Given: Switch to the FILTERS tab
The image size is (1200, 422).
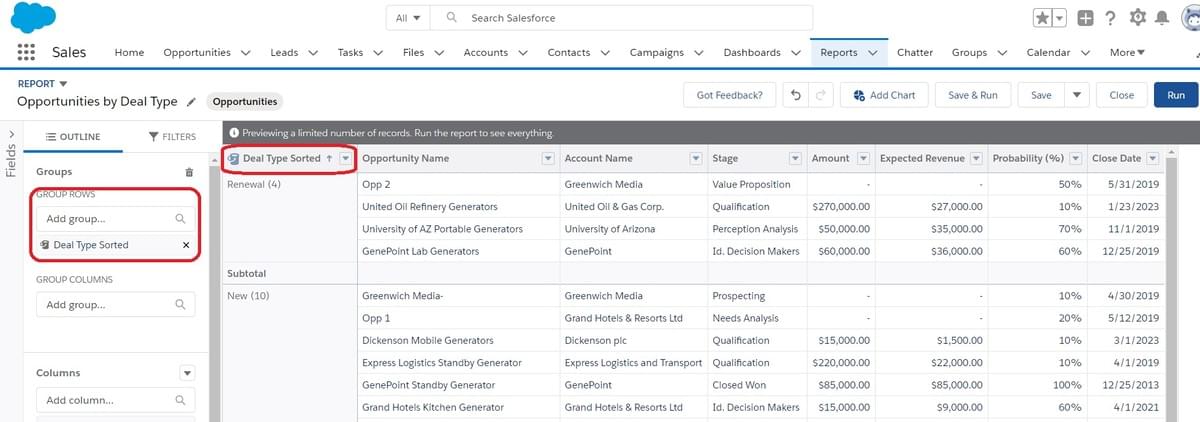Looking at the screenshot, I should click(172, 136).
